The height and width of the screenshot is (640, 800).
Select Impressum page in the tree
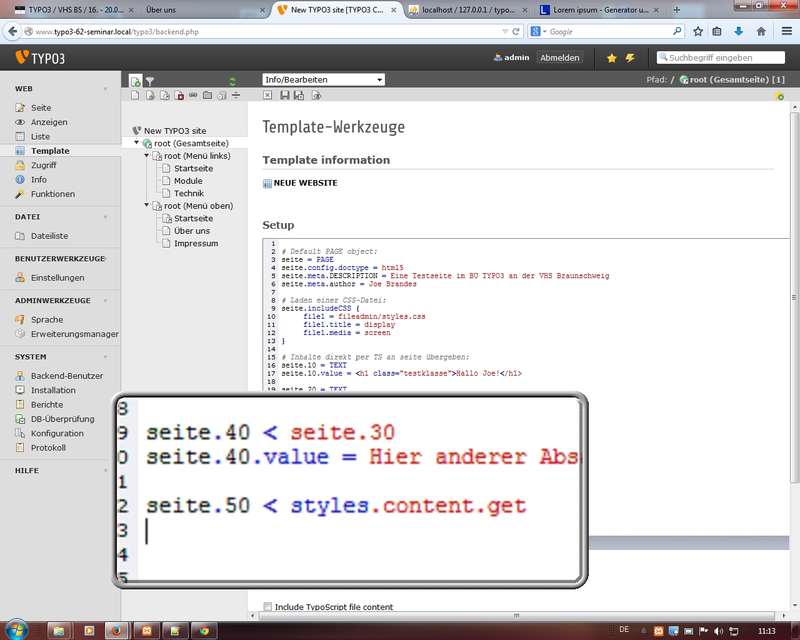[195, 243]
